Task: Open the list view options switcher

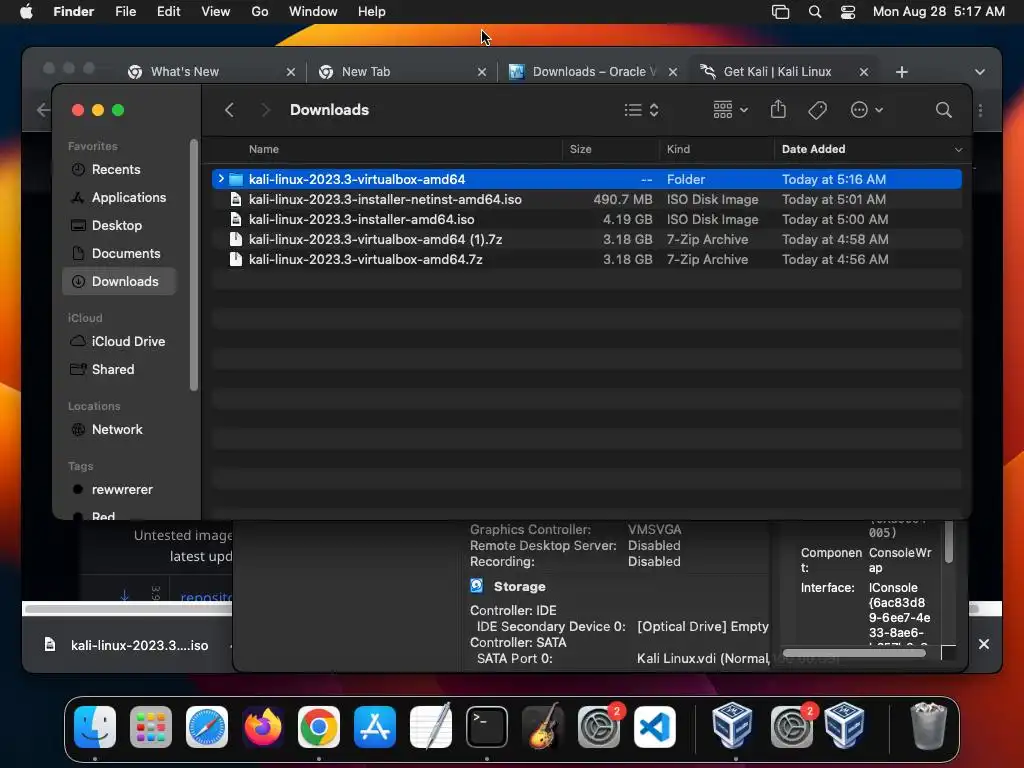Action: coord(641,110)
